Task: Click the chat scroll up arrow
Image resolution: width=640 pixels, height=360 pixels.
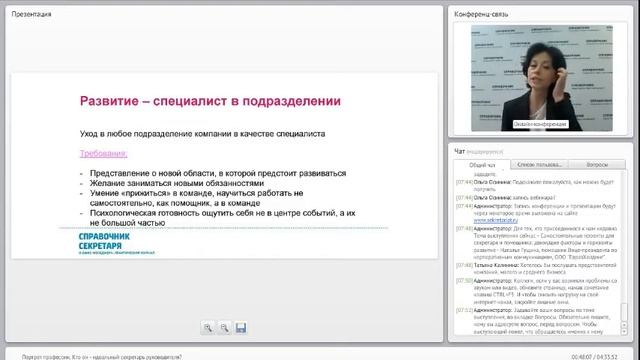Action: [x=624, y=325]
